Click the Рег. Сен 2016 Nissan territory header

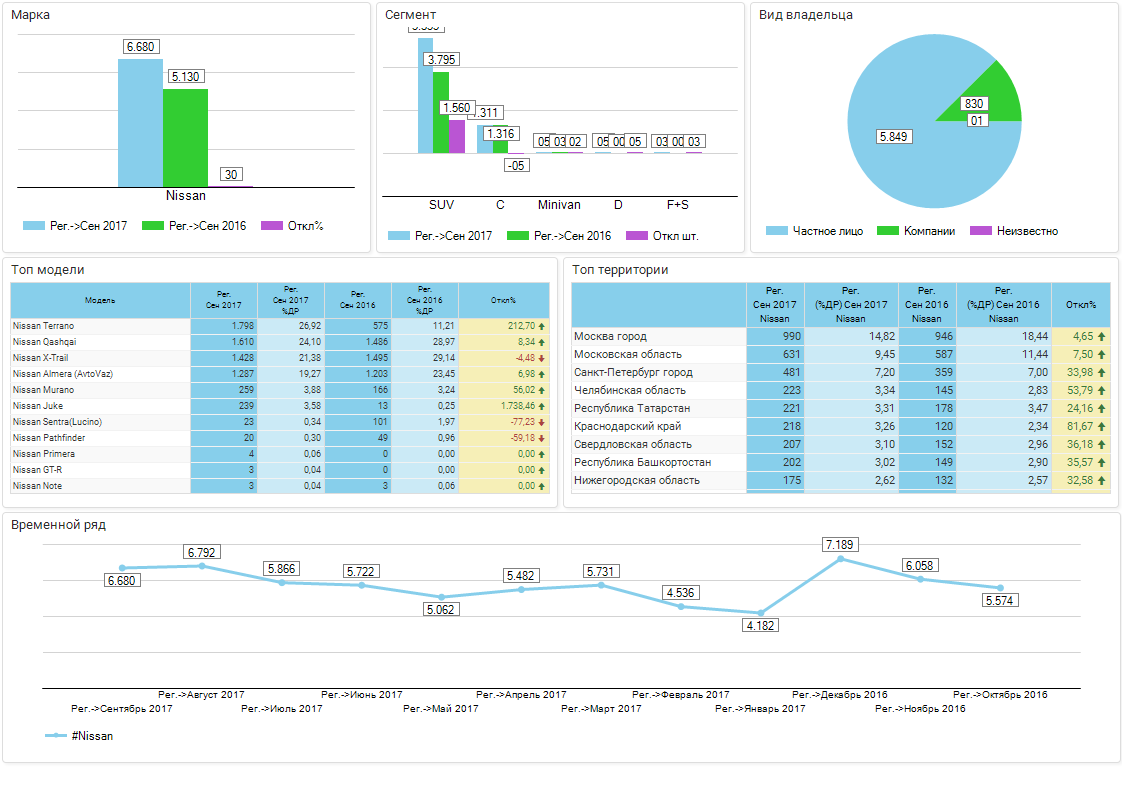pyautogui.click(x=927, y=305)
